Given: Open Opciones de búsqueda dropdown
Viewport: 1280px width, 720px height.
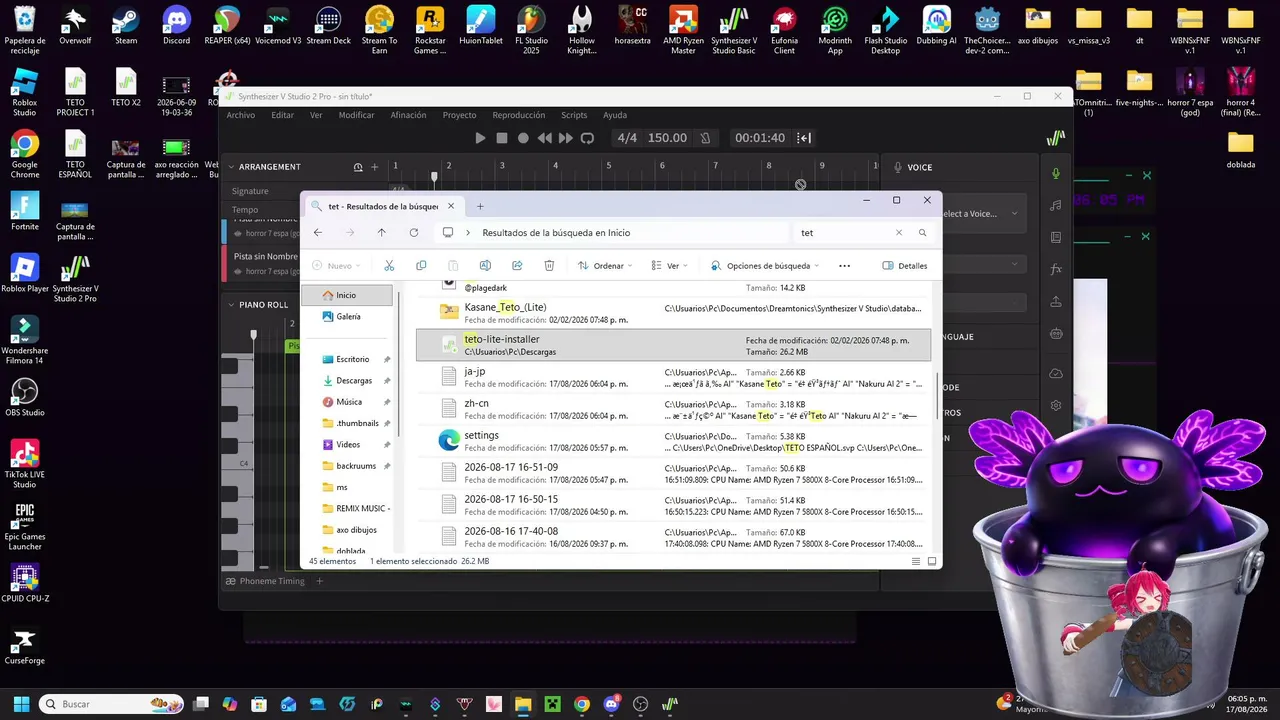Looking at the screenshot, I should click(x=764, y=266).
